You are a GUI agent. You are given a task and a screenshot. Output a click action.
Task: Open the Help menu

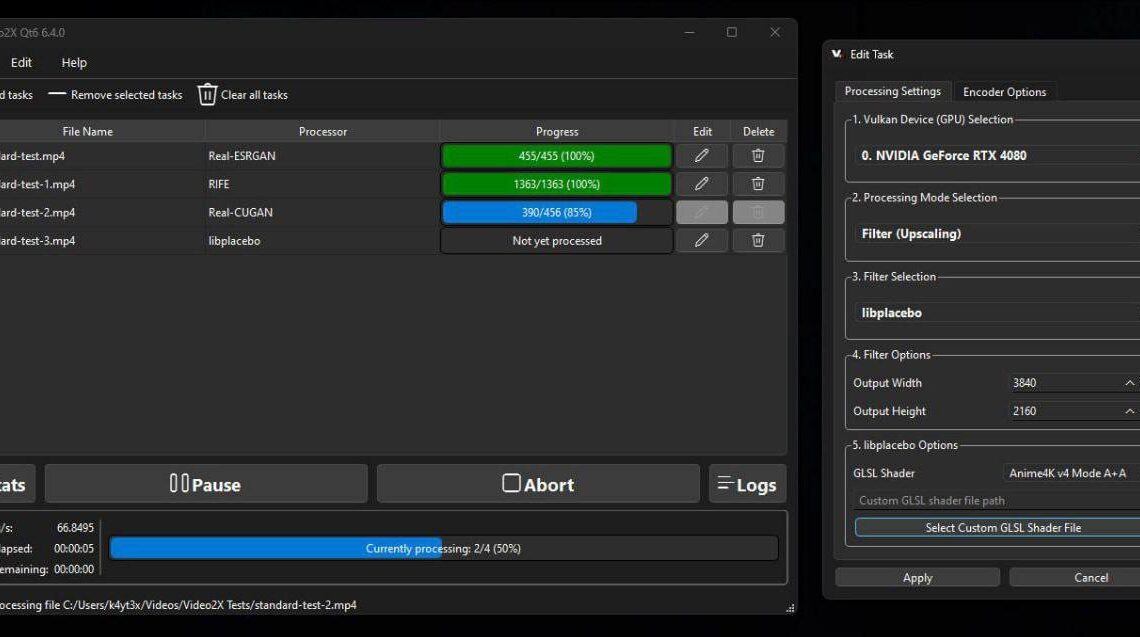point(74,62)
